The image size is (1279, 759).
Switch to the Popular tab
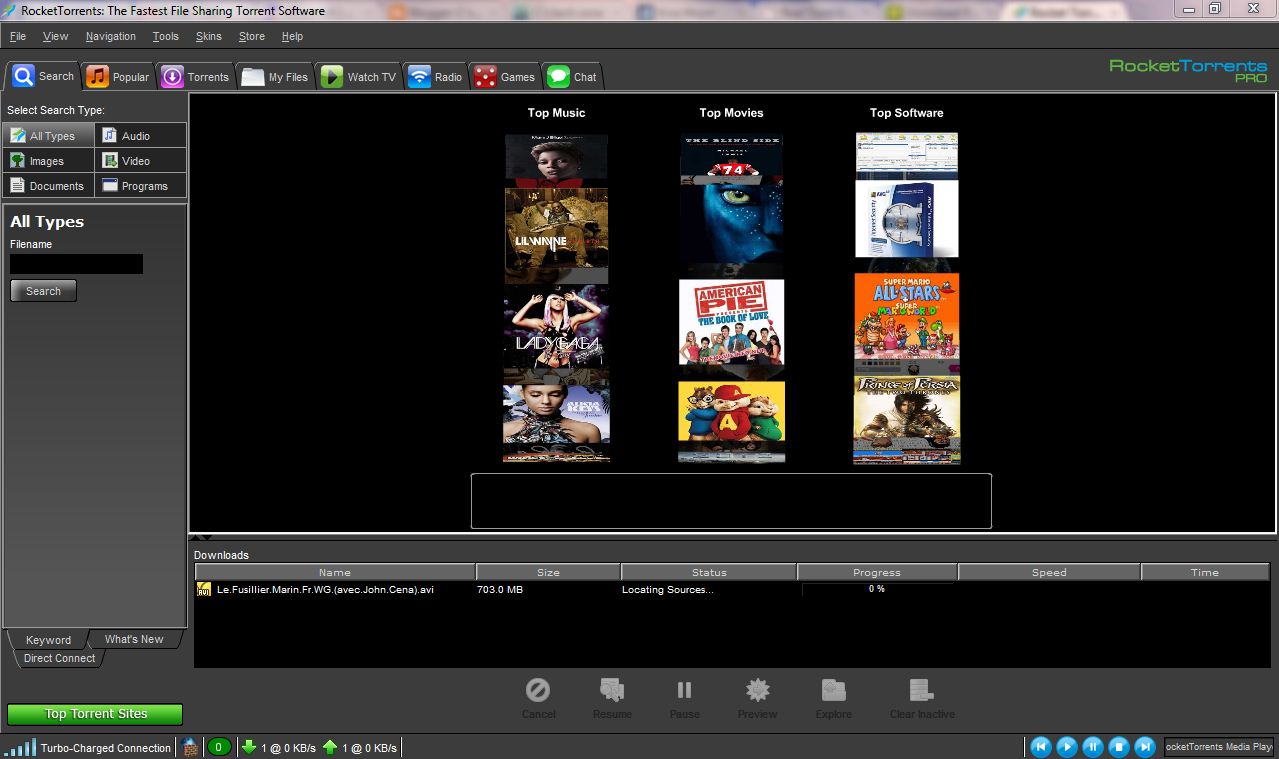pyautogui.click(x=118, y=77)
